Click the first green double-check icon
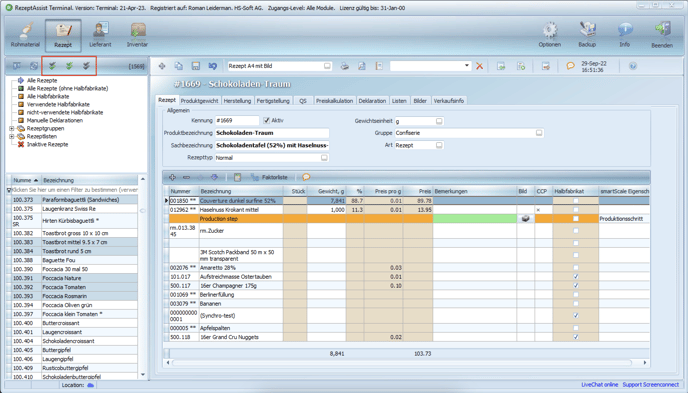The height and width of the screenshot is (393, 688). pos(52,66)
